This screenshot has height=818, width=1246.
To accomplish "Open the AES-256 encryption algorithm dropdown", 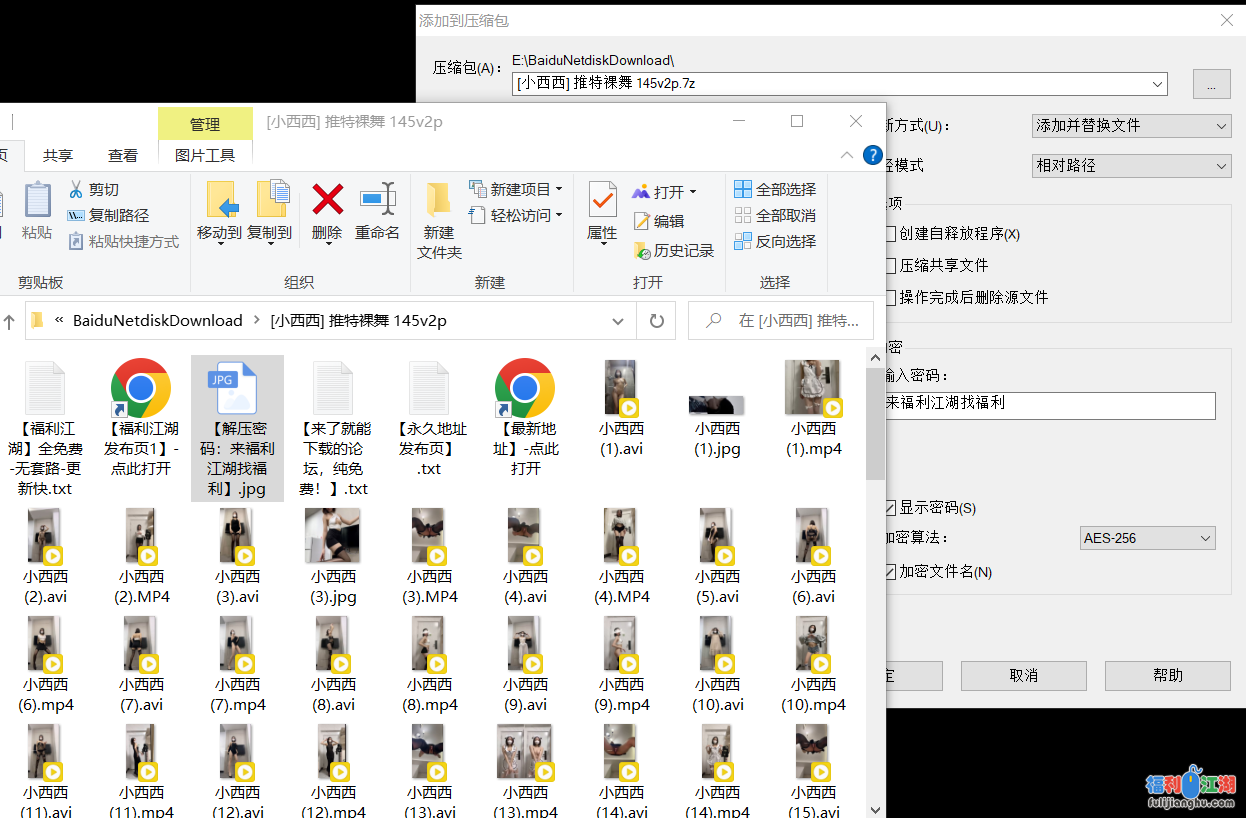I will (1147, 538).
